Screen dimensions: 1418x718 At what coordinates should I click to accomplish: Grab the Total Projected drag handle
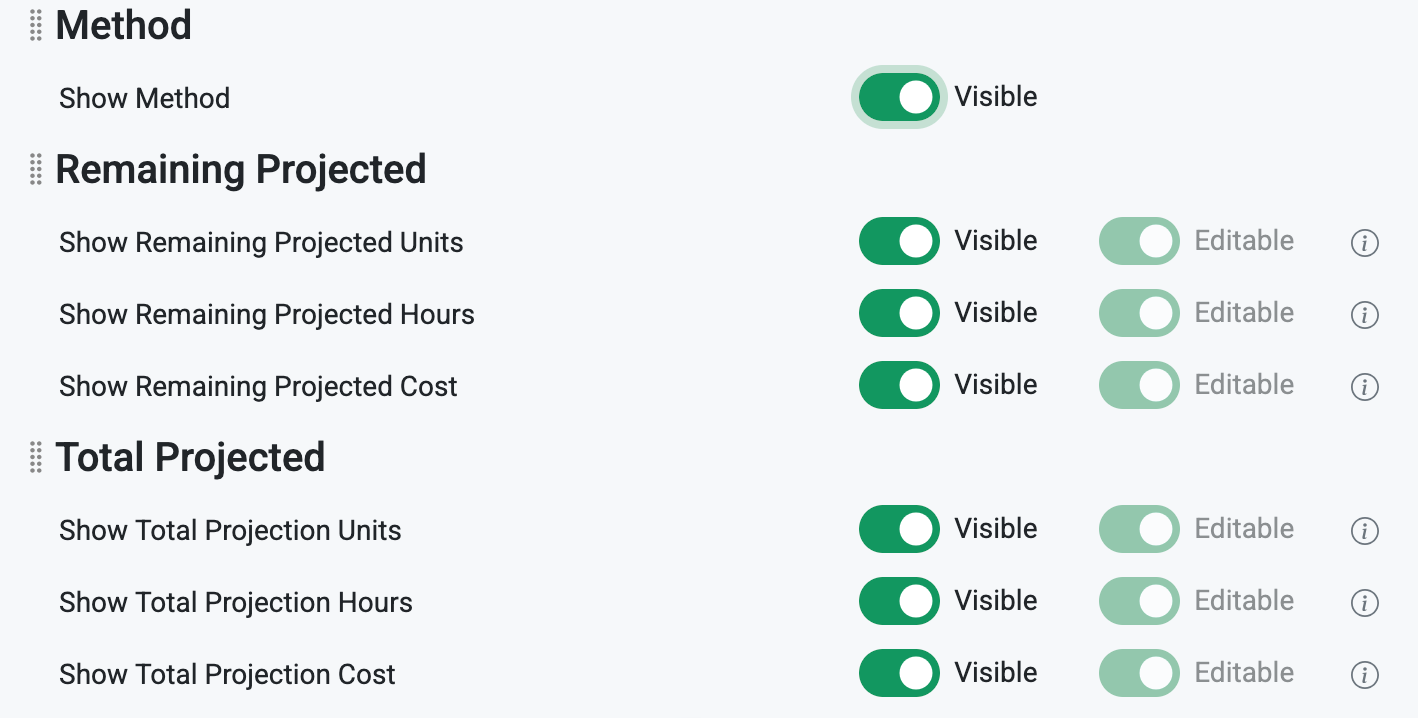coord(35,457)
